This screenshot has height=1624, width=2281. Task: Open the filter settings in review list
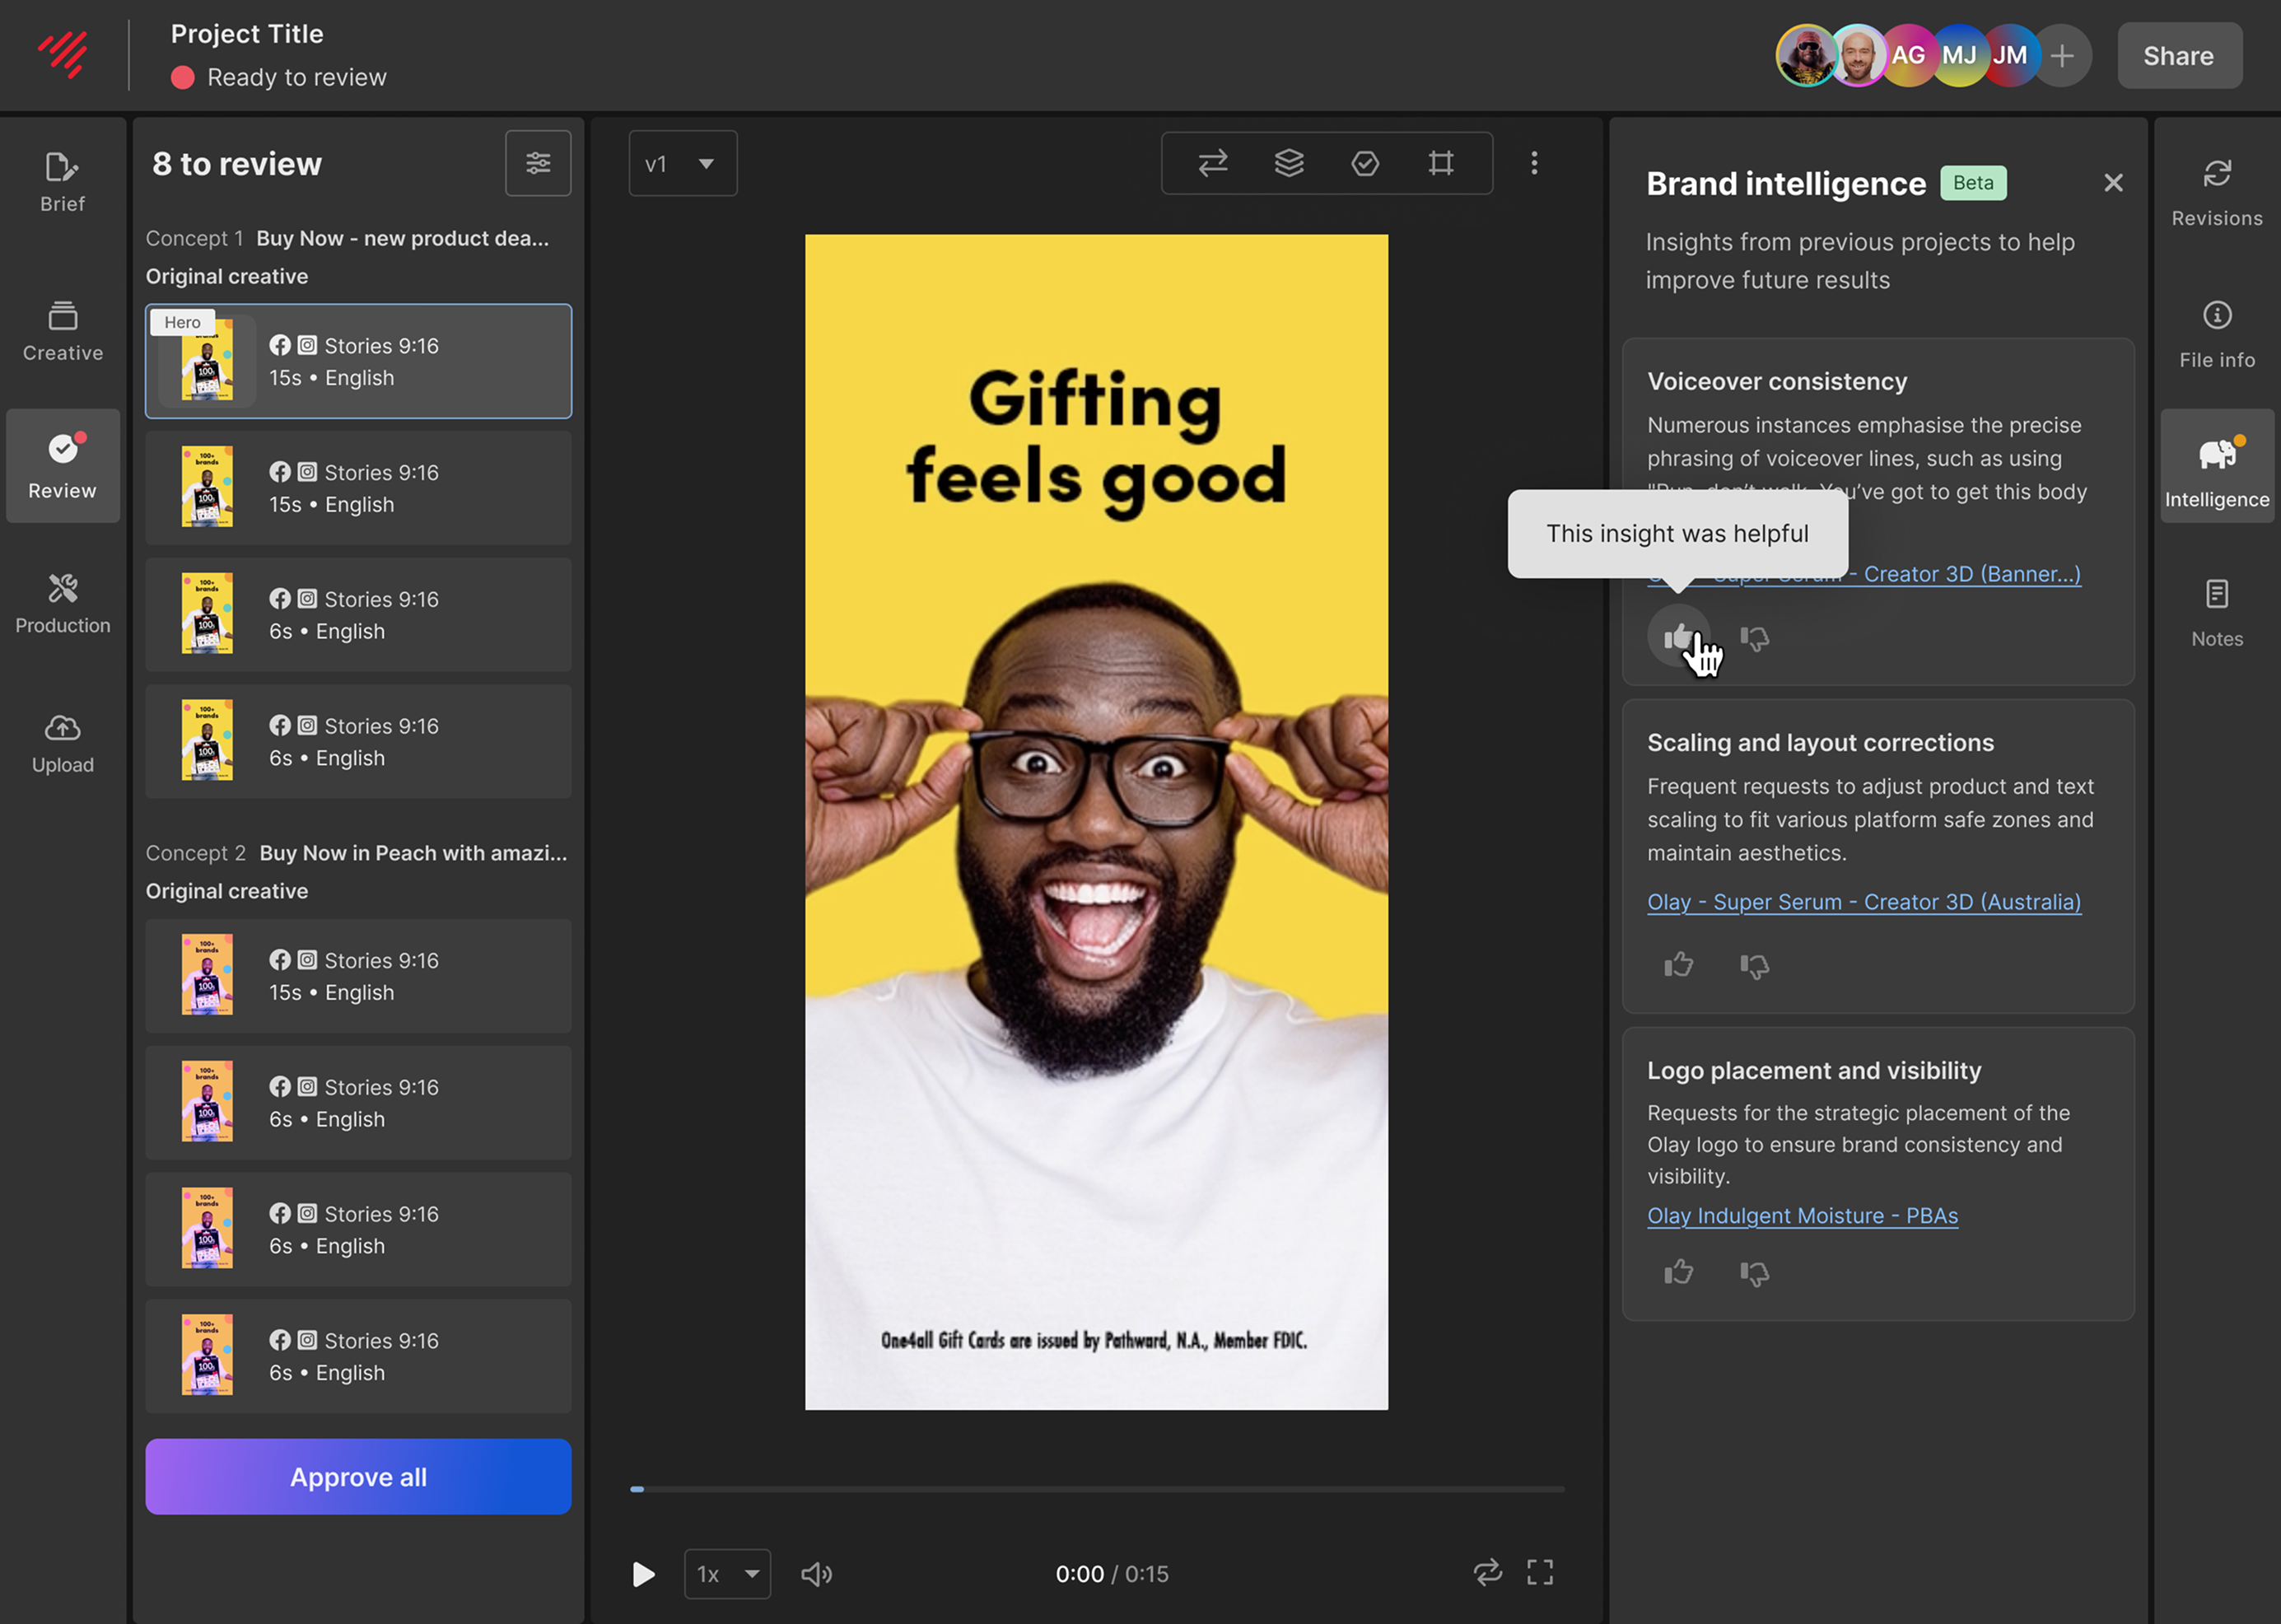[x=538, y=163]
